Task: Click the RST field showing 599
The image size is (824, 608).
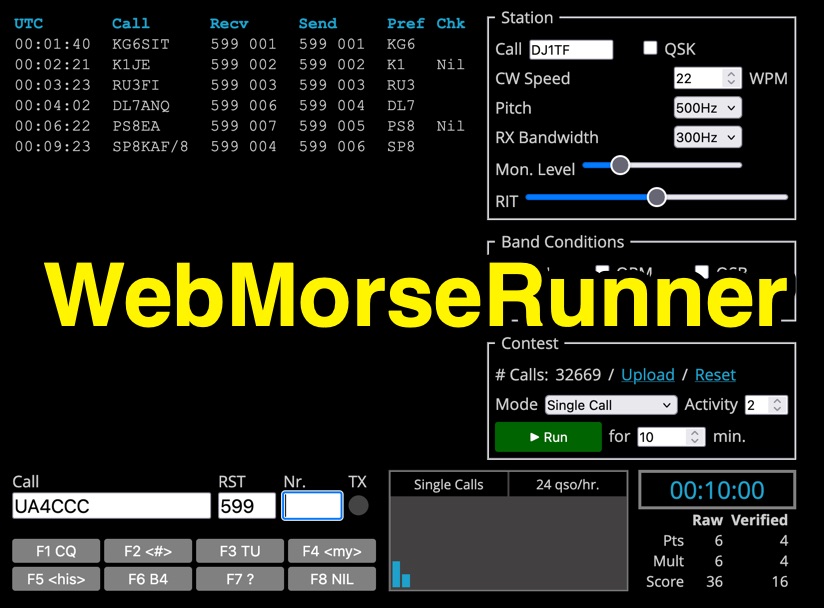Action: [x=247, y=506]
